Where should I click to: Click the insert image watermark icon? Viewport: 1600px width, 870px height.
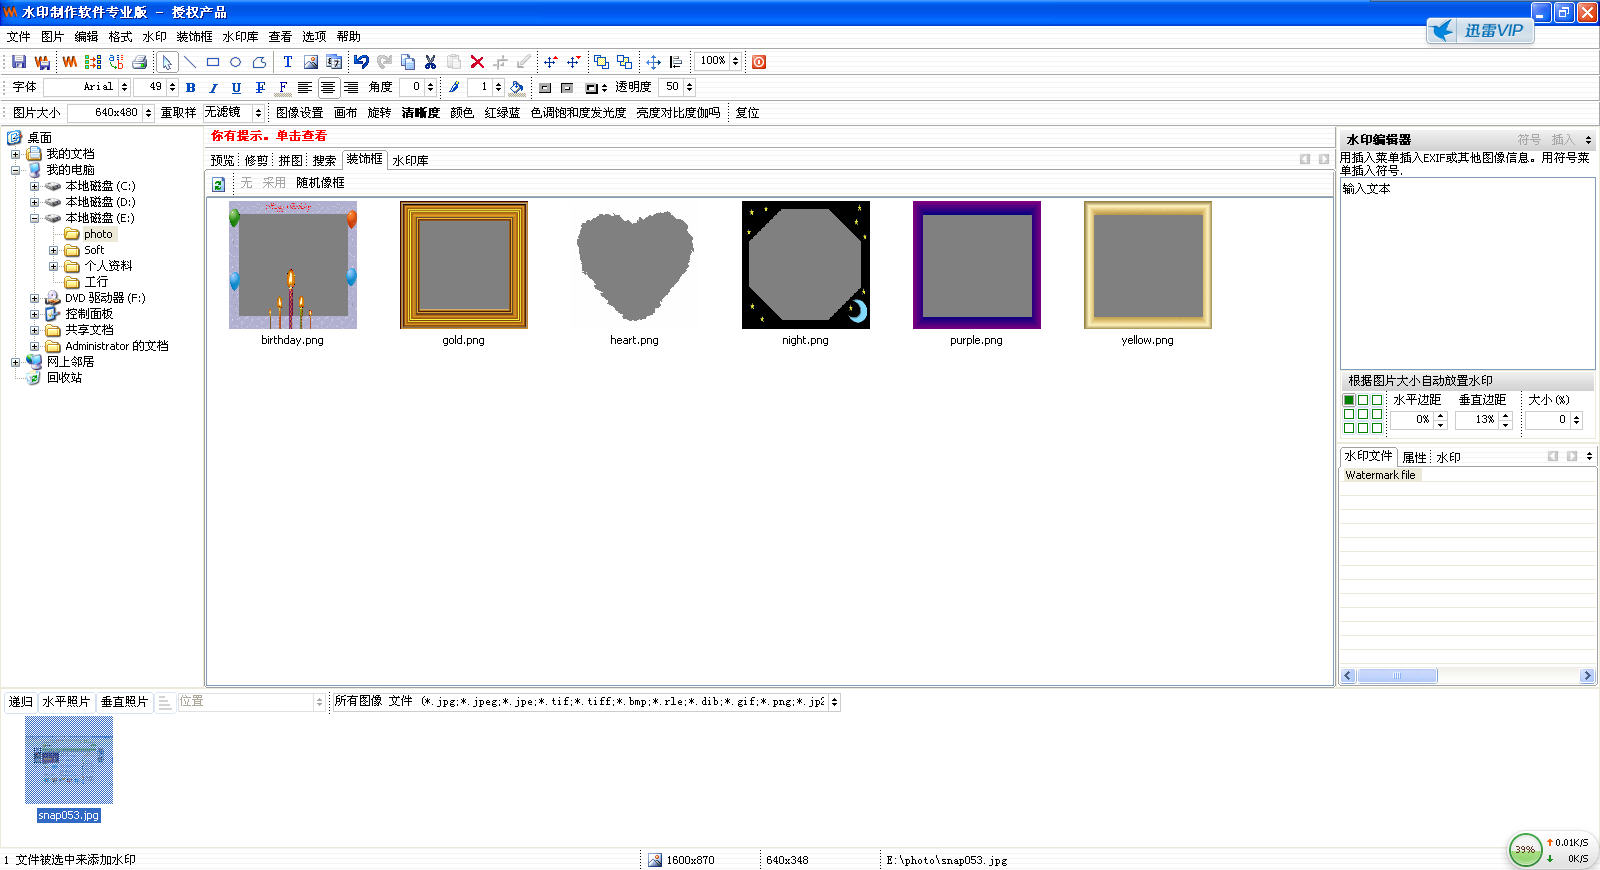pos(311,62)
